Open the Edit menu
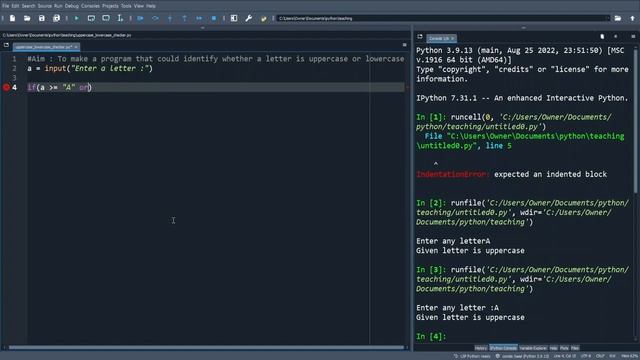 point(16,6)
